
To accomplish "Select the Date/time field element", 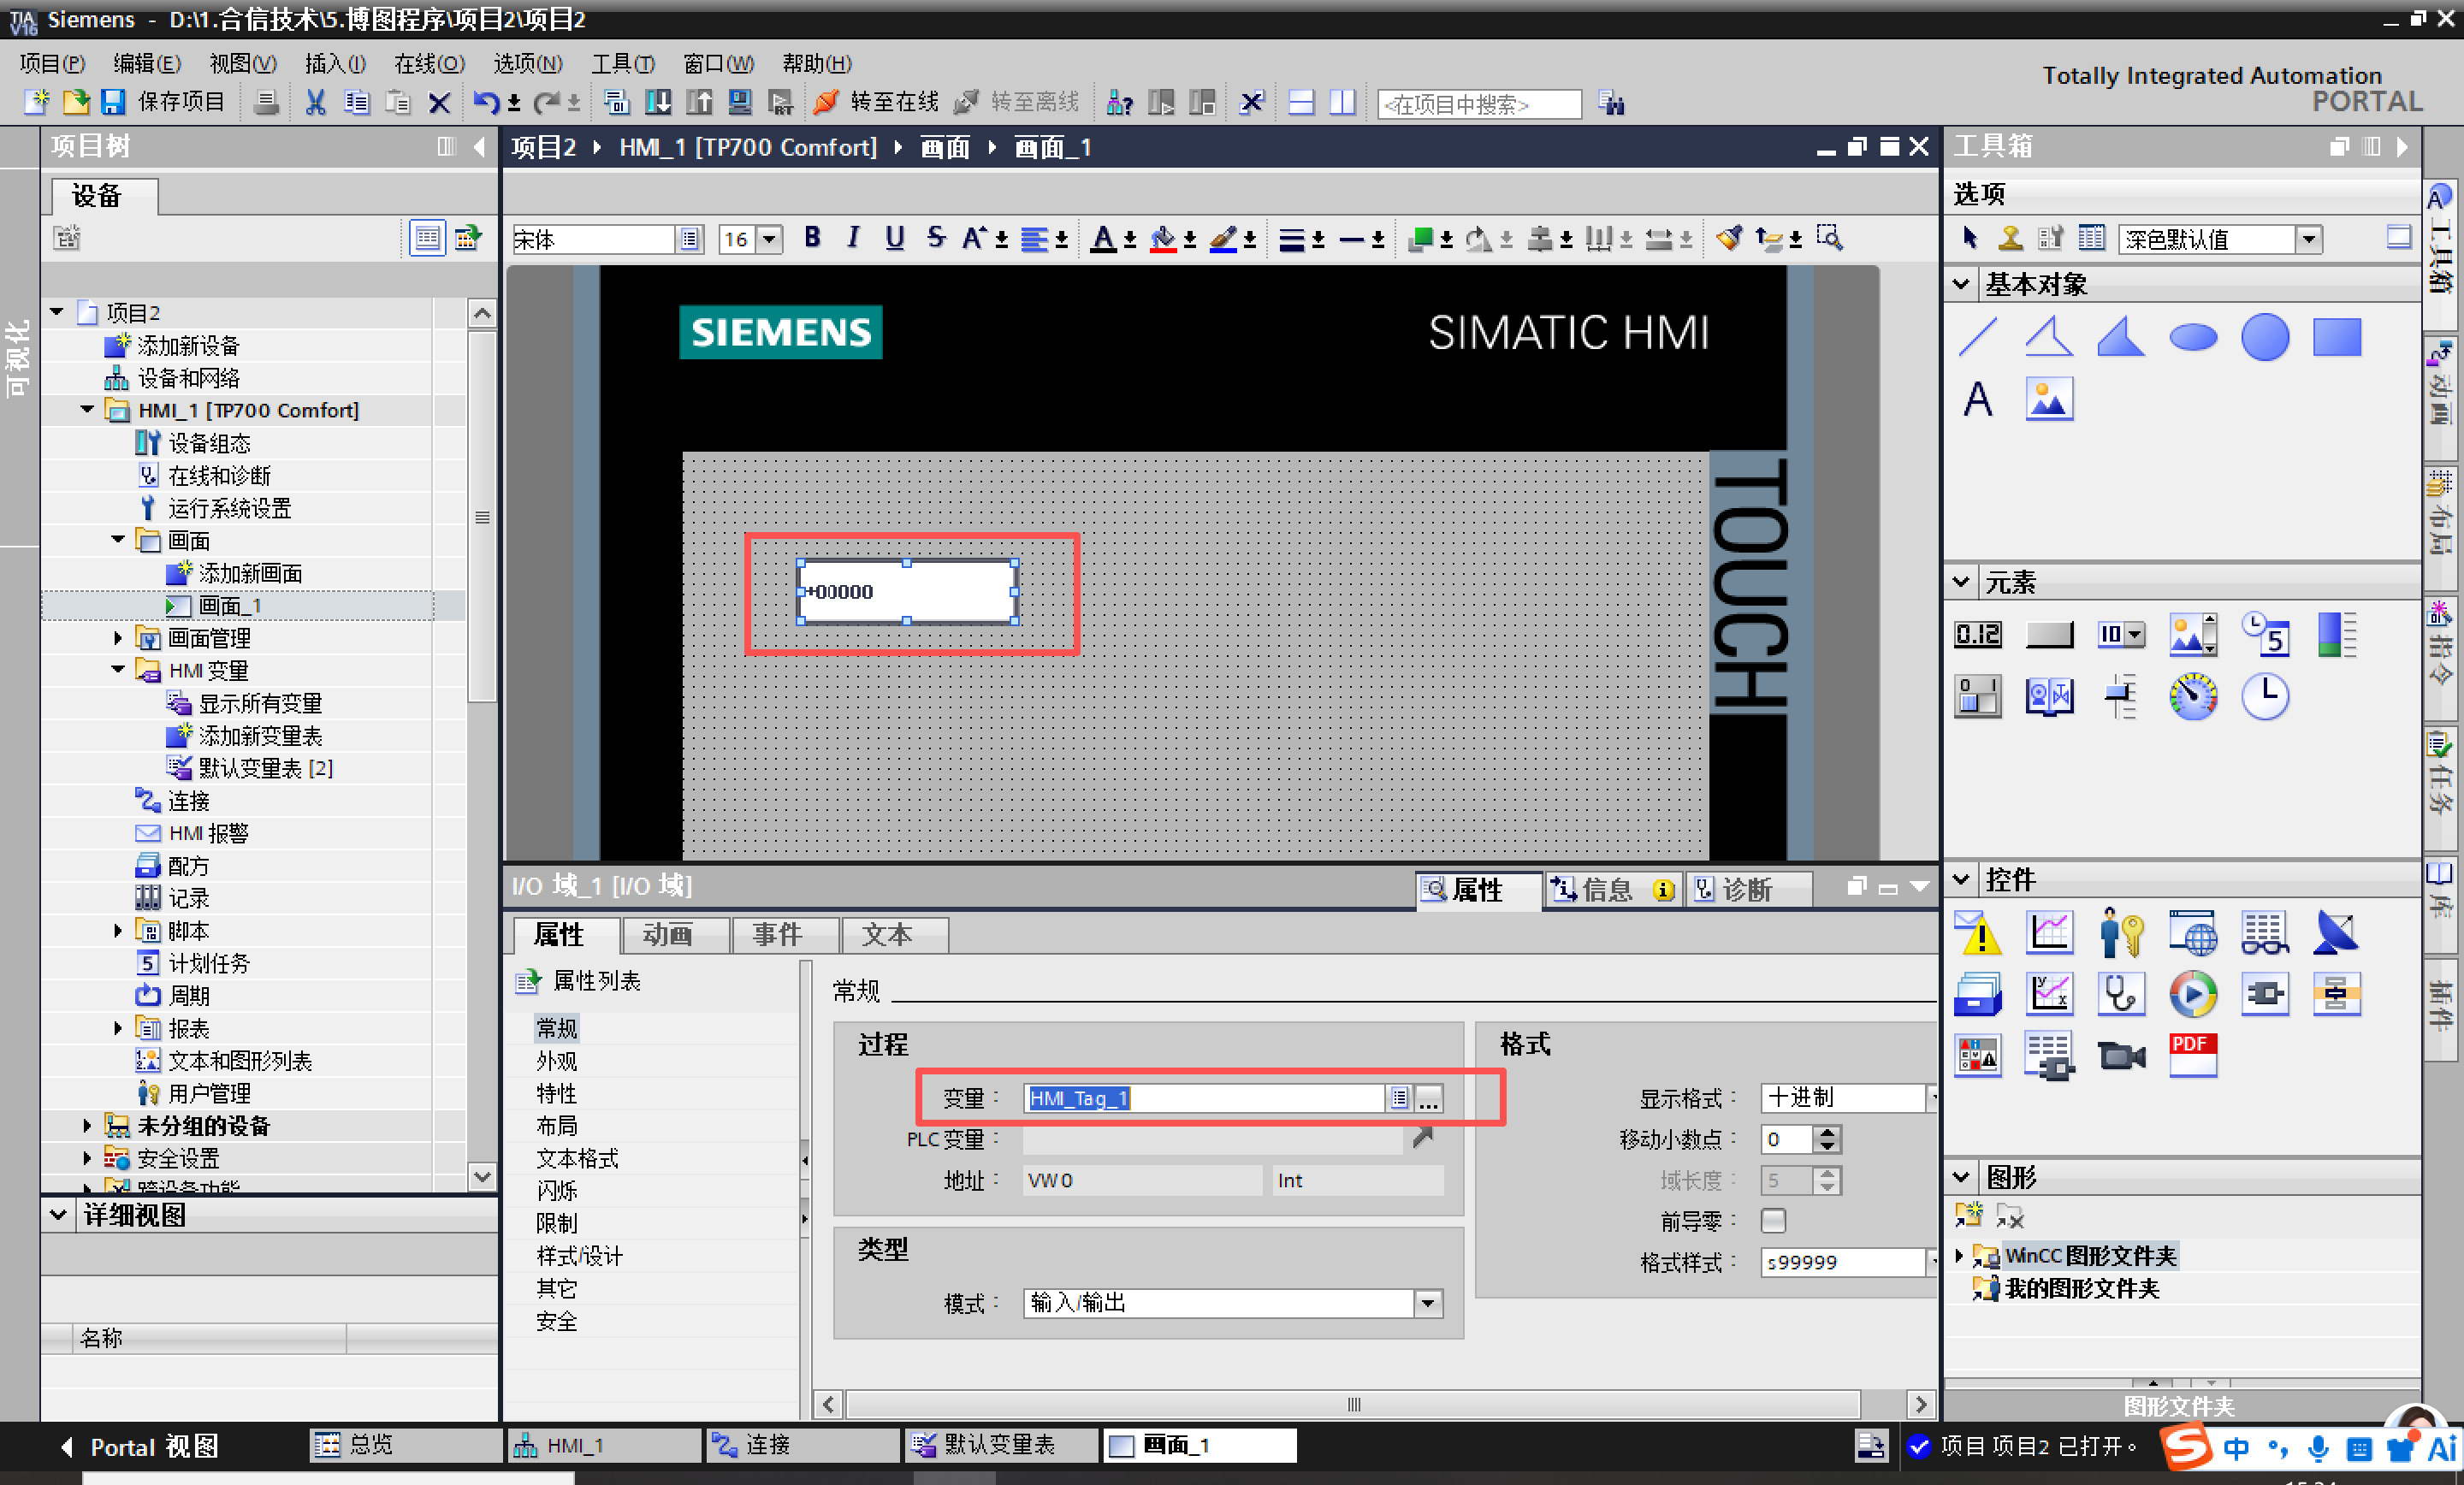I will pos(2264,634).
